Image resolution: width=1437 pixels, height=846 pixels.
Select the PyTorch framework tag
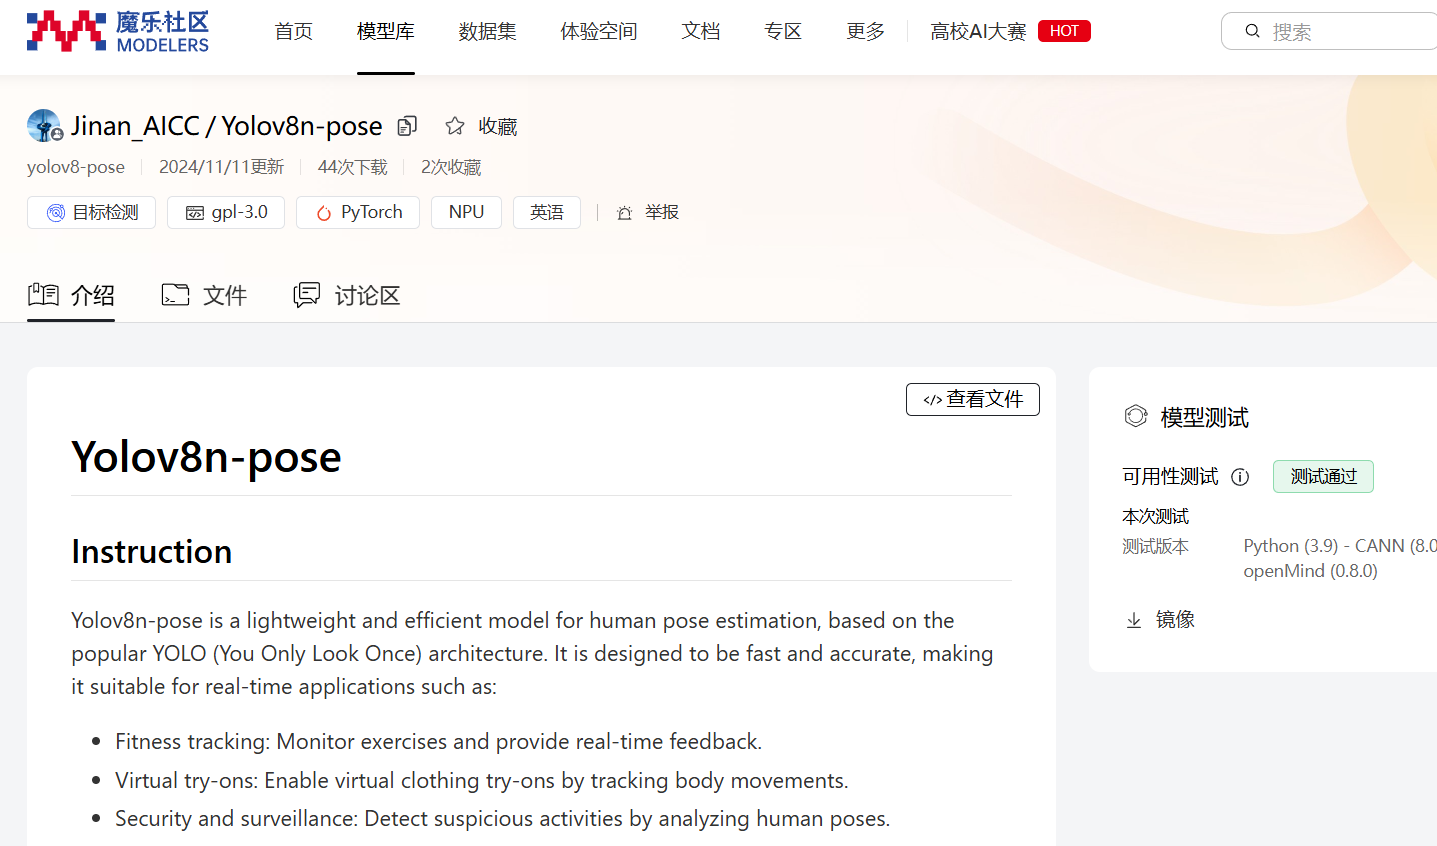pyautogui.click(x=357, y=212)
